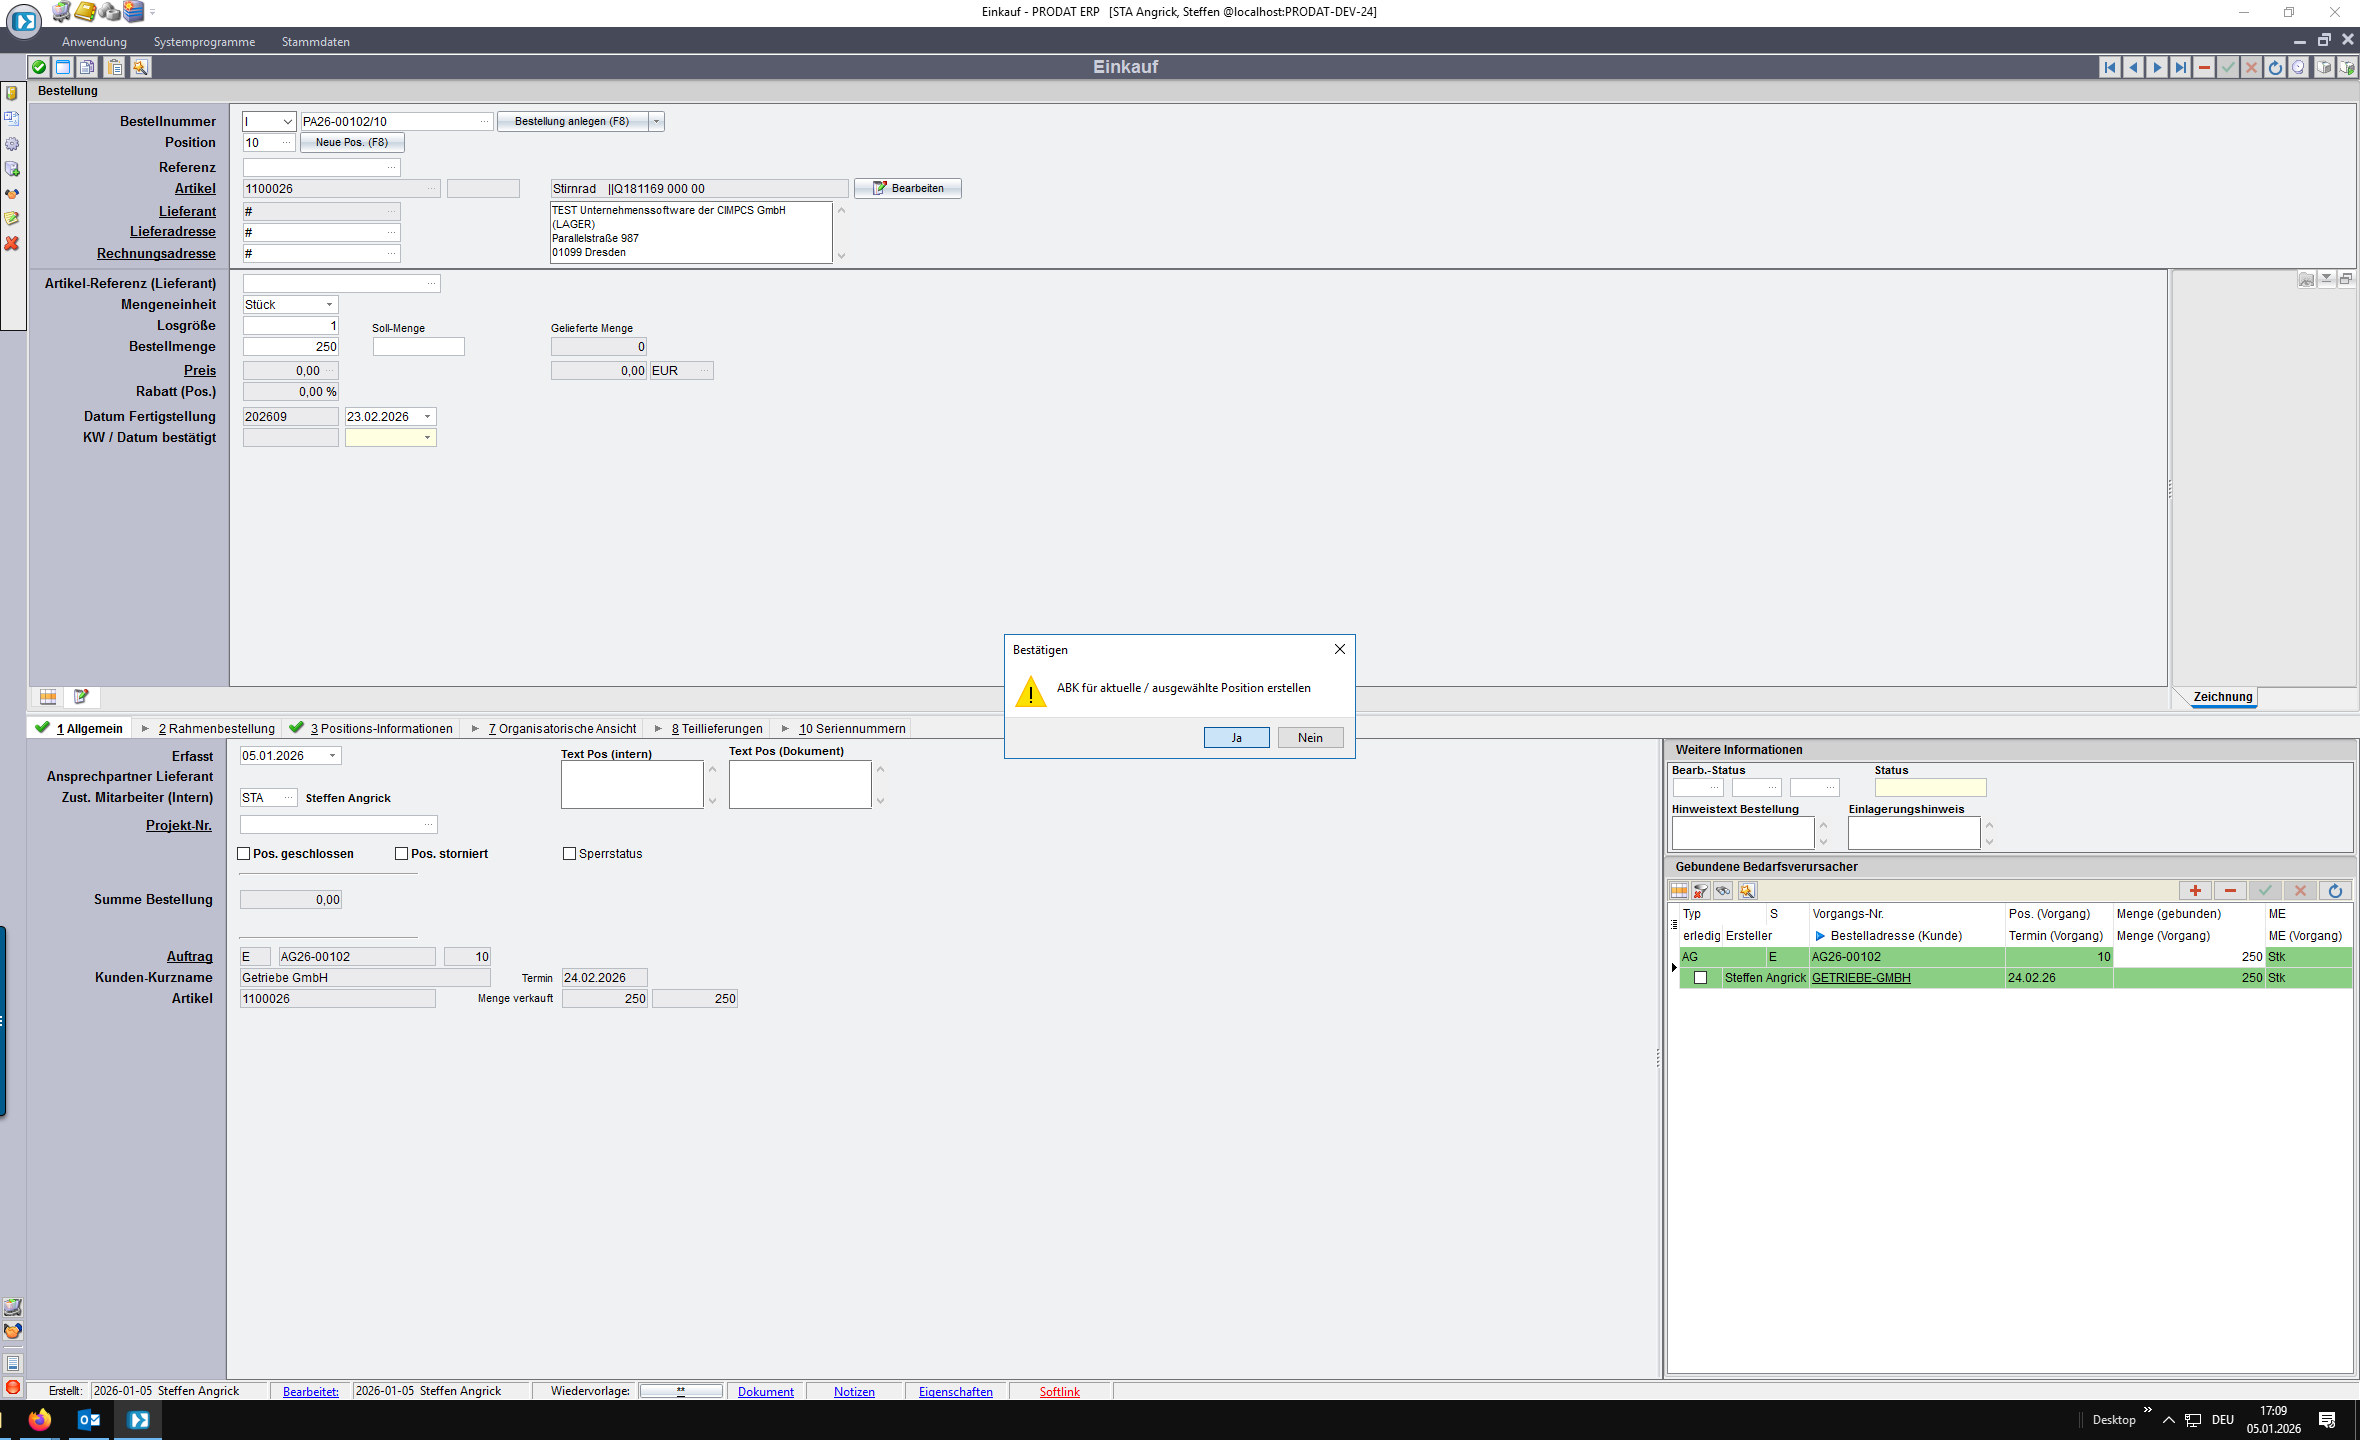Click the GETRIEBE-GMBH link
Image resolution: width=2360 pixels, height=1440 pixels.
[x=1860, y=977]
